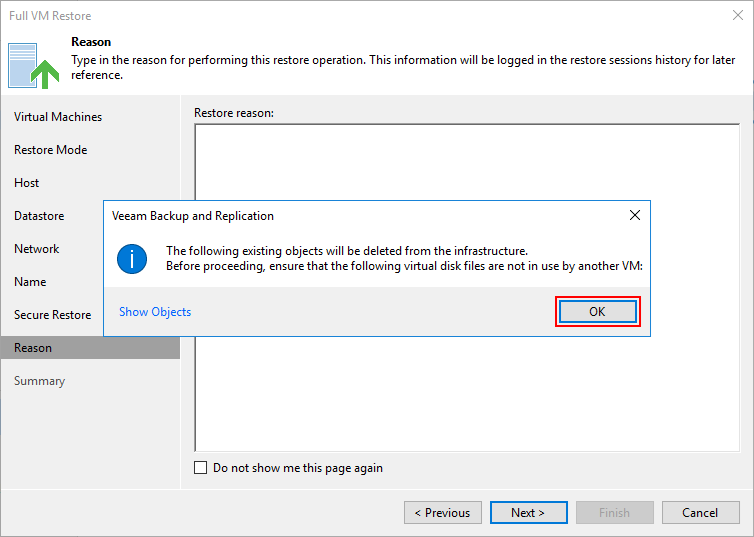The width and height of the screenshot is (754, 537).
Task: Cancel the restore wizard
Action: click(x=701, y=512)
